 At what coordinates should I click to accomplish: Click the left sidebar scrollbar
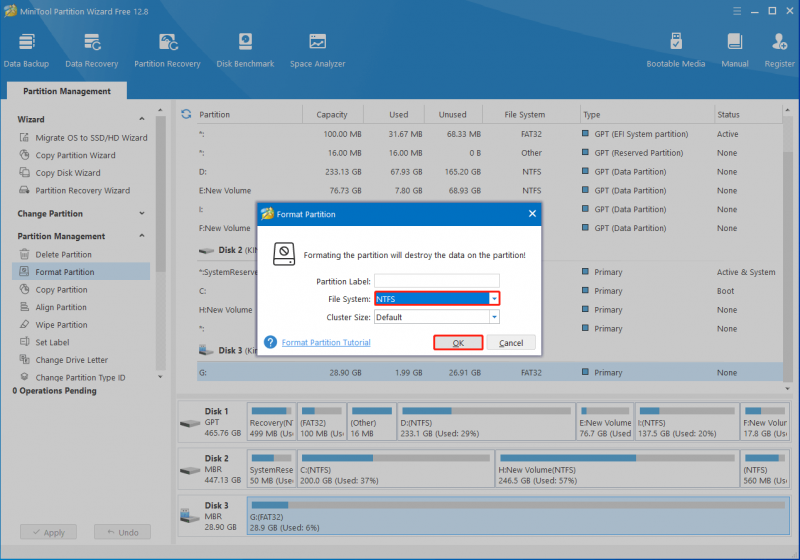161,194
